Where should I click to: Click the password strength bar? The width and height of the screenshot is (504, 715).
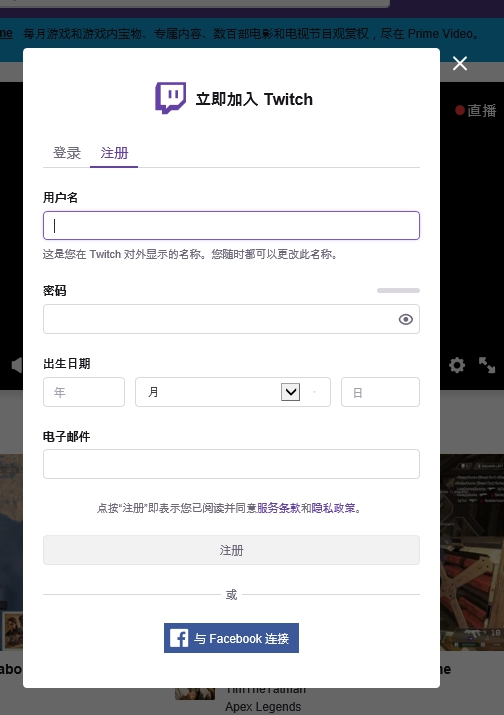[398, 290]
